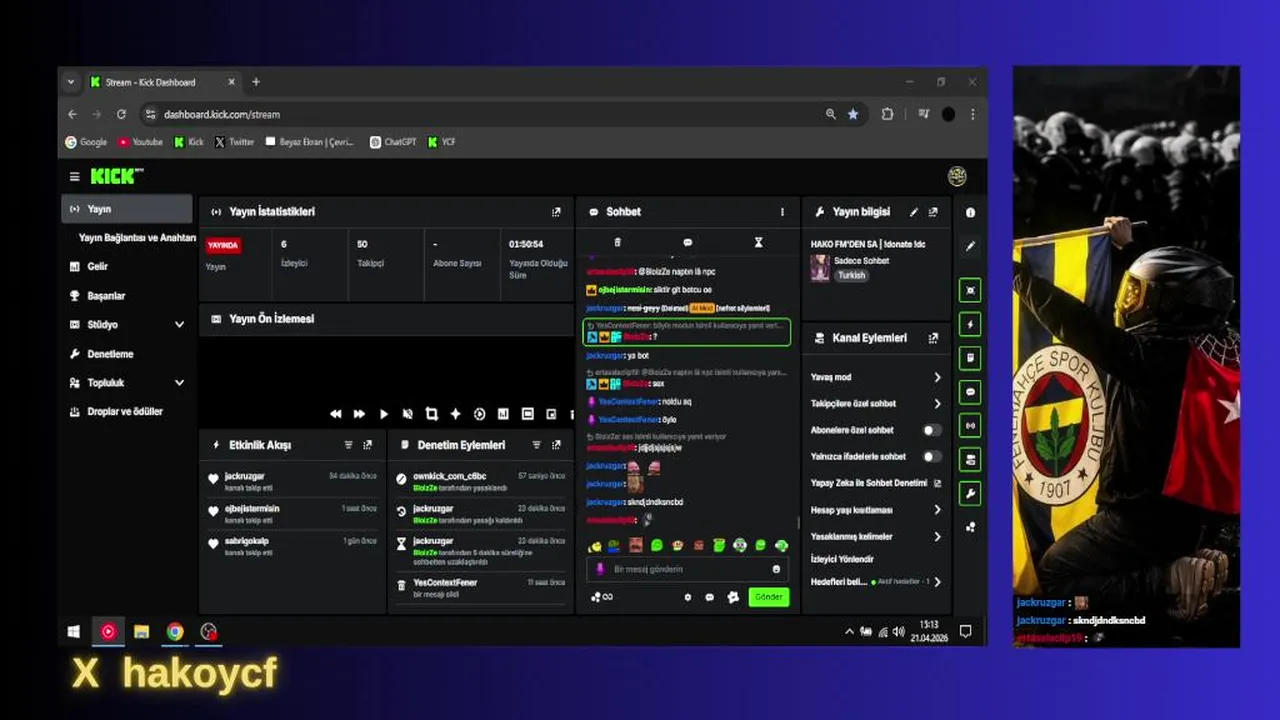This screenshot has height=720, width=1280.
Task: Open the profile avatar menu
Action: click(x=957, y=177)
